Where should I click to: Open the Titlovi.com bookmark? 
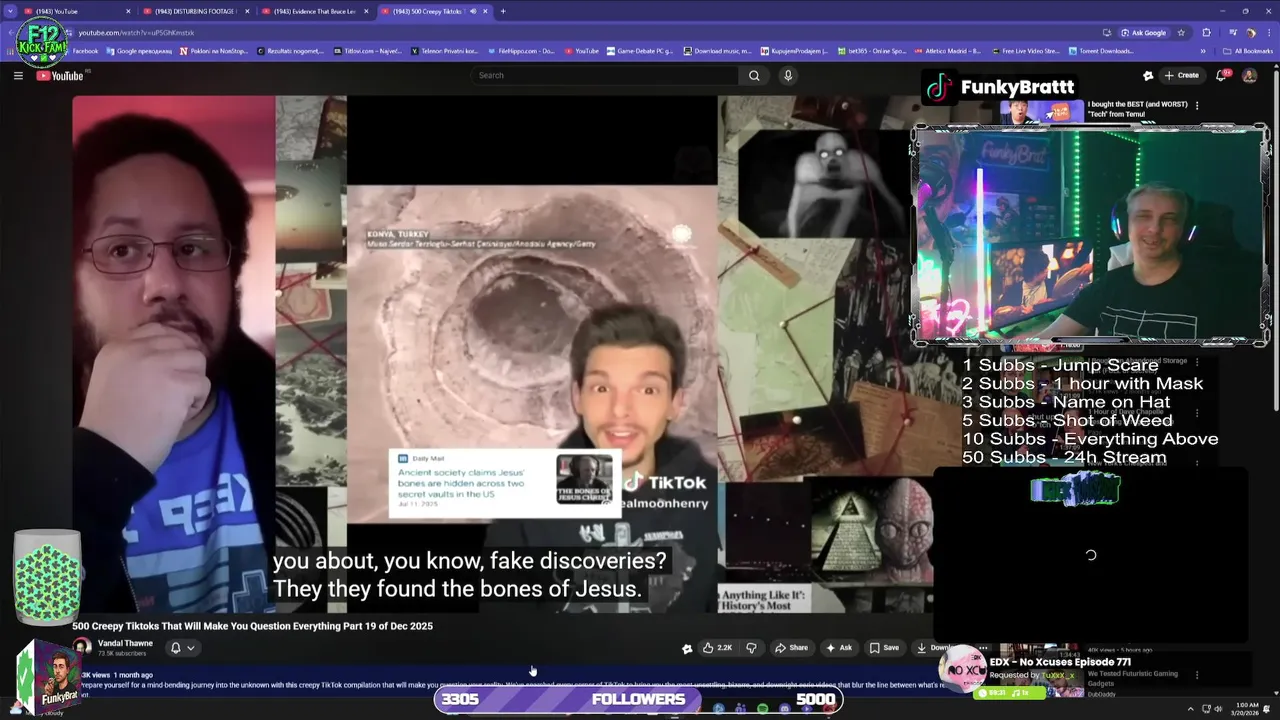point(368,51)
